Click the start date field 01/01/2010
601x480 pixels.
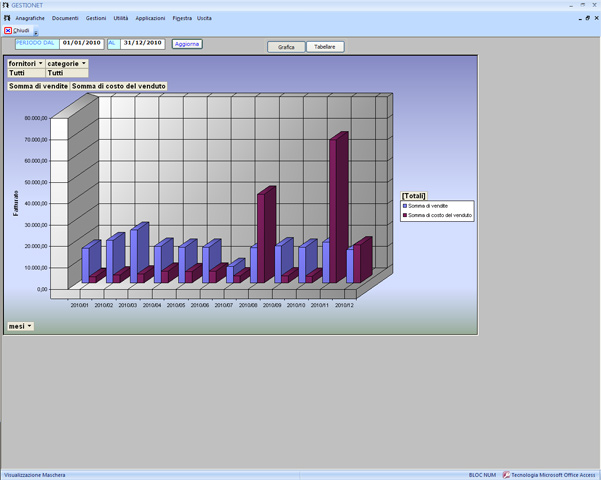point(82,44)
